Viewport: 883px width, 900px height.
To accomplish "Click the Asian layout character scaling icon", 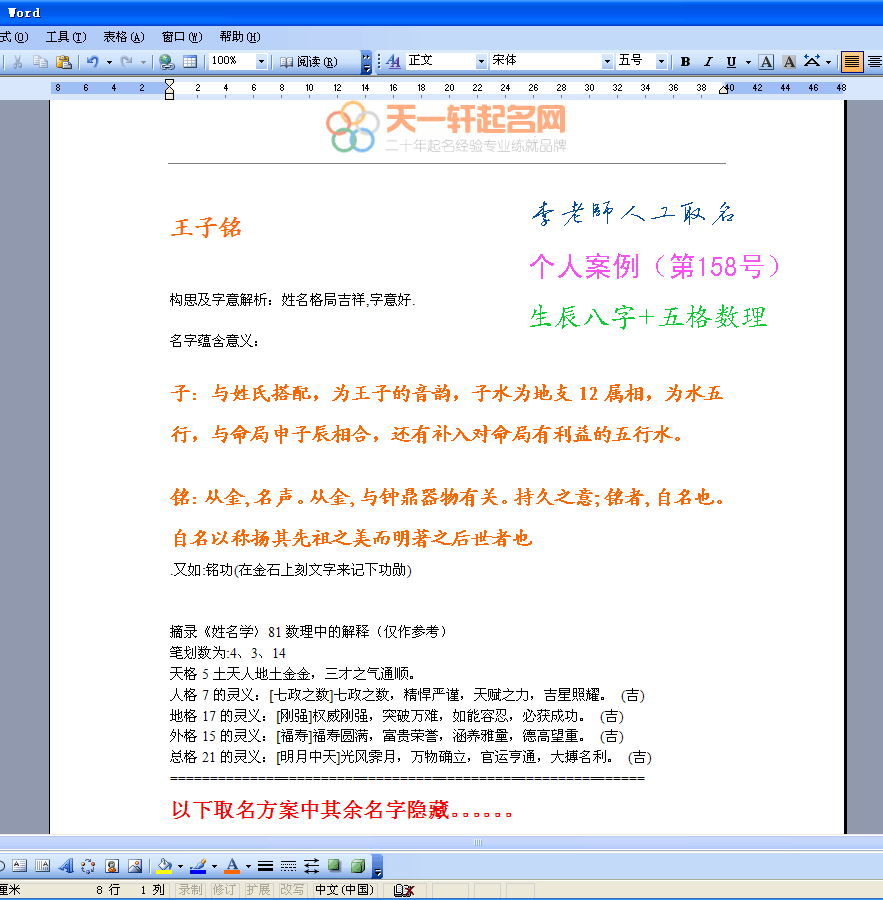I will pos(812,61).
